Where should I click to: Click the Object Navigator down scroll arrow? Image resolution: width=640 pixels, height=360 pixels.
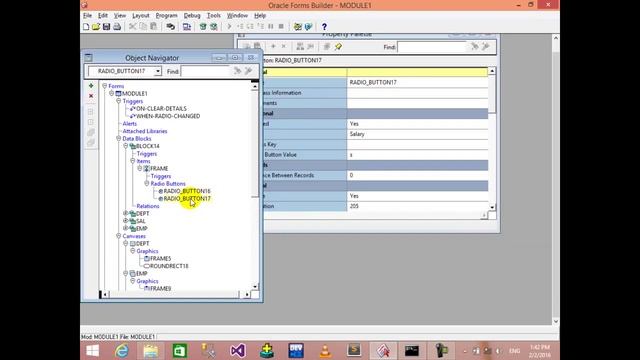[255, 287]
